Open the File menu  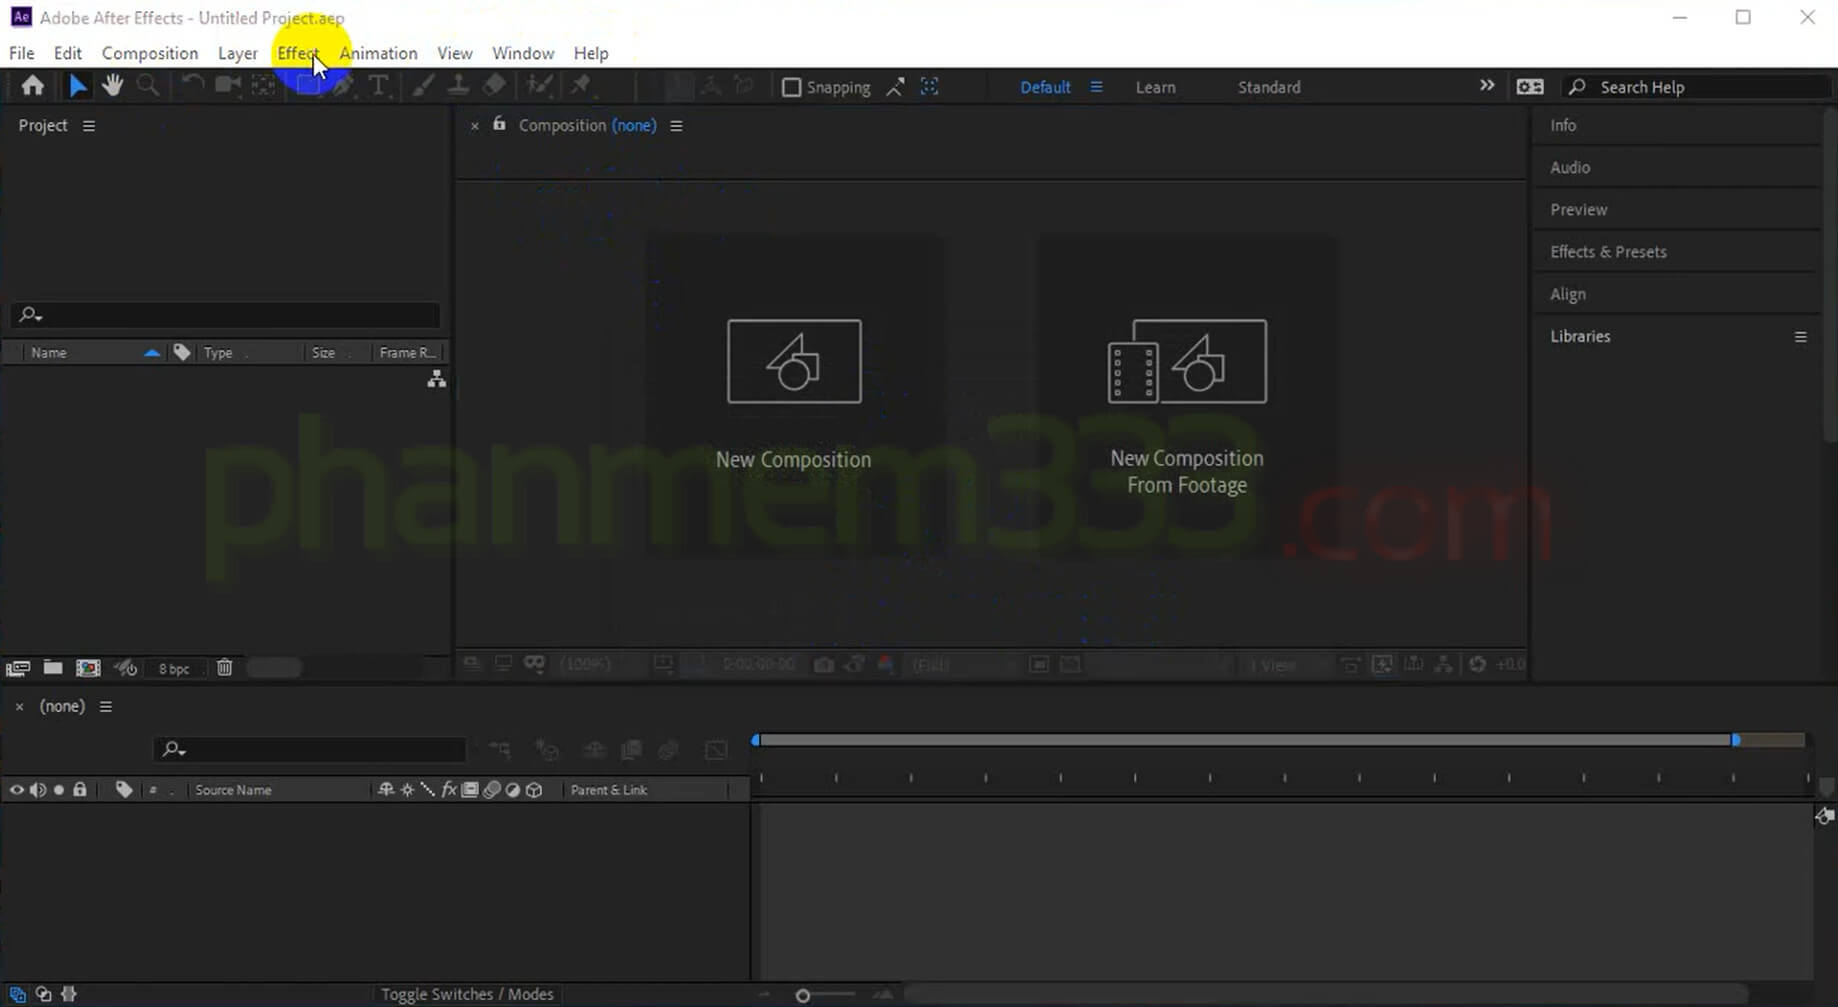point(21,53)
